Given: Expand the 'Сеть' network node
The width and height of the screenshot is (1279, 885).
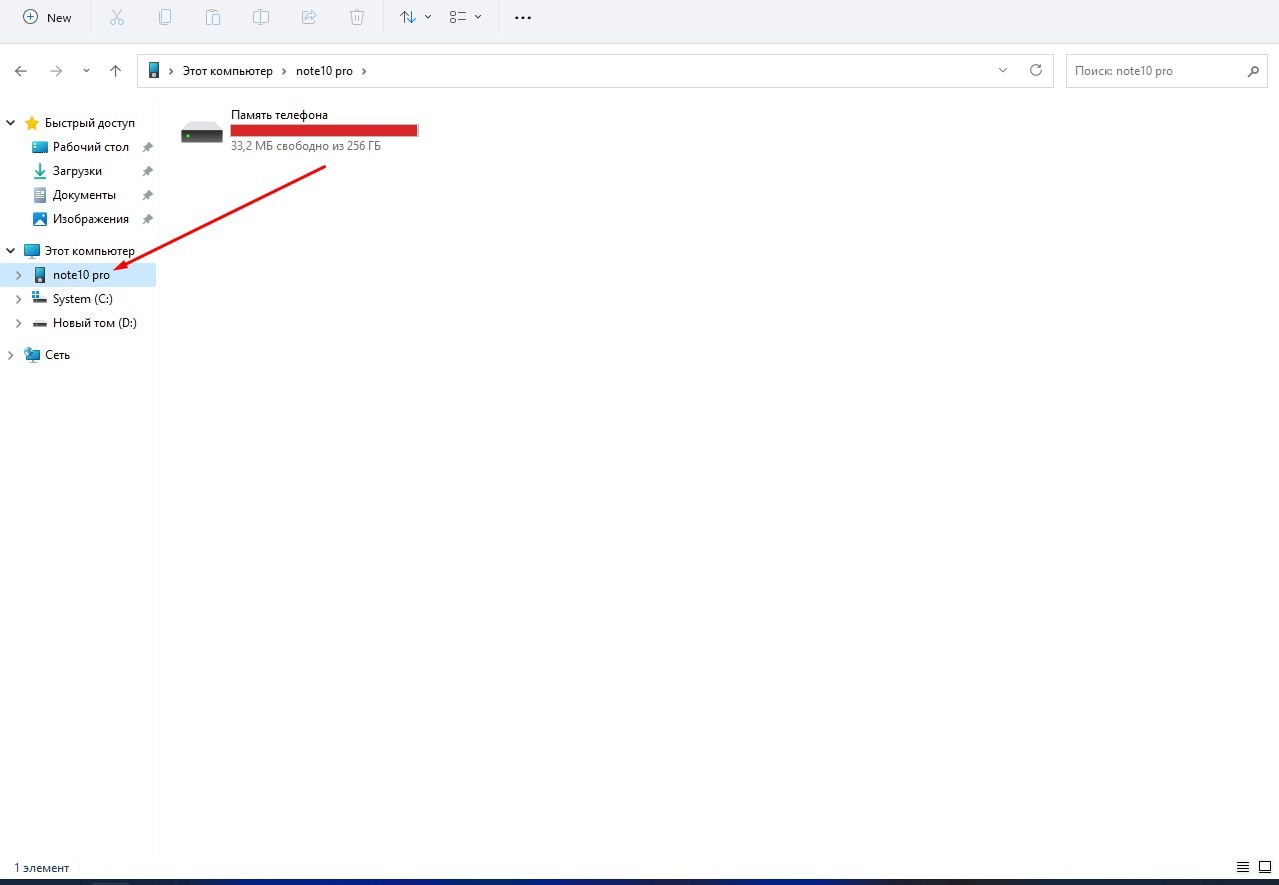Looking at the screenshot, I should (11, 355).
